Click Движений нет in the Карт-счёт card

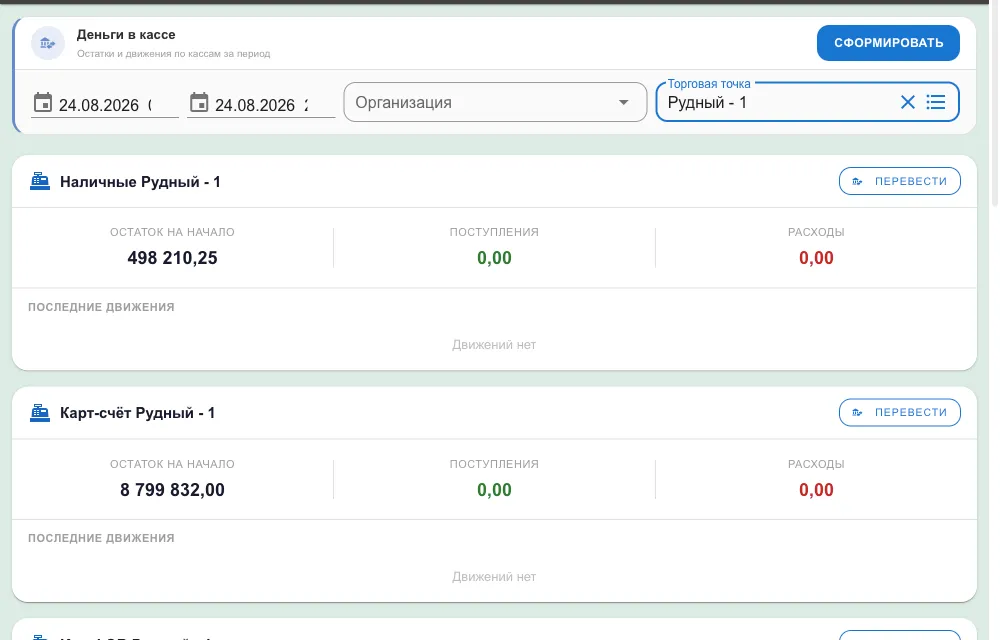coord(494,577)
